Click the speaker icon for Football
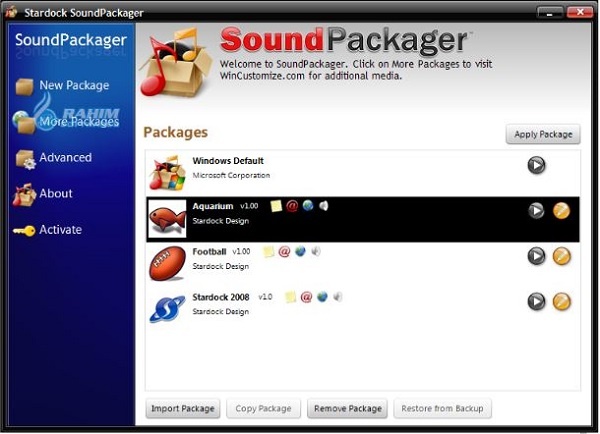Viewport: 600px width, 434px height. pyautogui.click(x=316, y=252)
